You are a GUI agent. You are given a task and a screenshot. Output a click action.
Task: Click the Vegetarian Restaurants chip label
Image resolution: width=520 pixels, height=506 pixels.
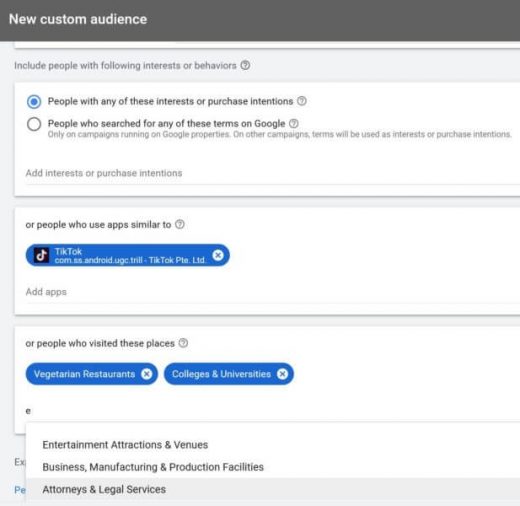coord(84,374)
